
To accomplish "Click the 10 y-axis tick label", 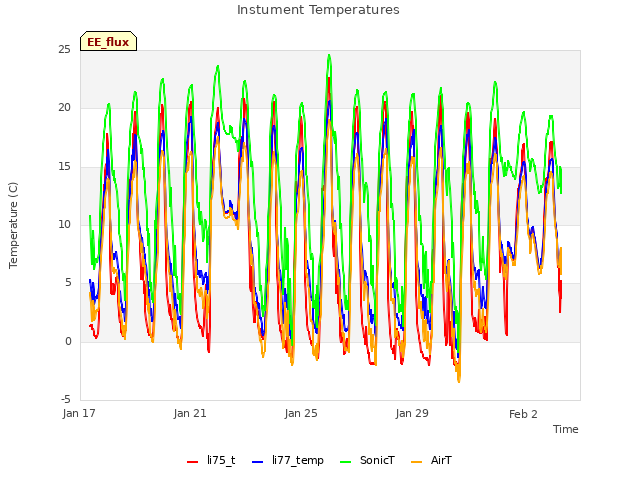I will pos(64,224).
